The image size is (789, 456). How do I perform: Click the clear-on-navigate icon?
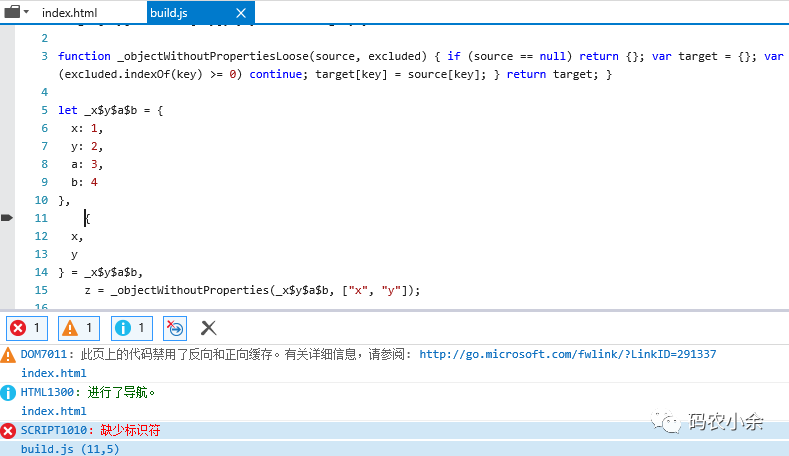[x=175, y=327]
